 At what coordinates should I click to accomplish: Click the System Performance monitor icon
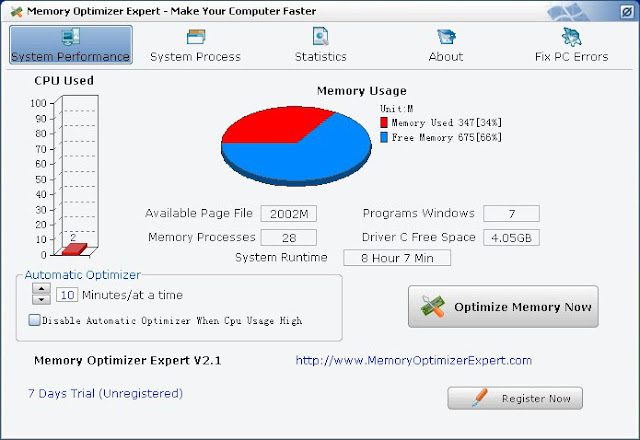pos(71,37)
